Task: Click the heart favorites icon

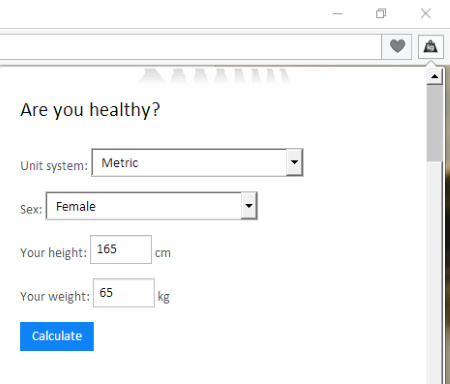Action: coord(397,46)
